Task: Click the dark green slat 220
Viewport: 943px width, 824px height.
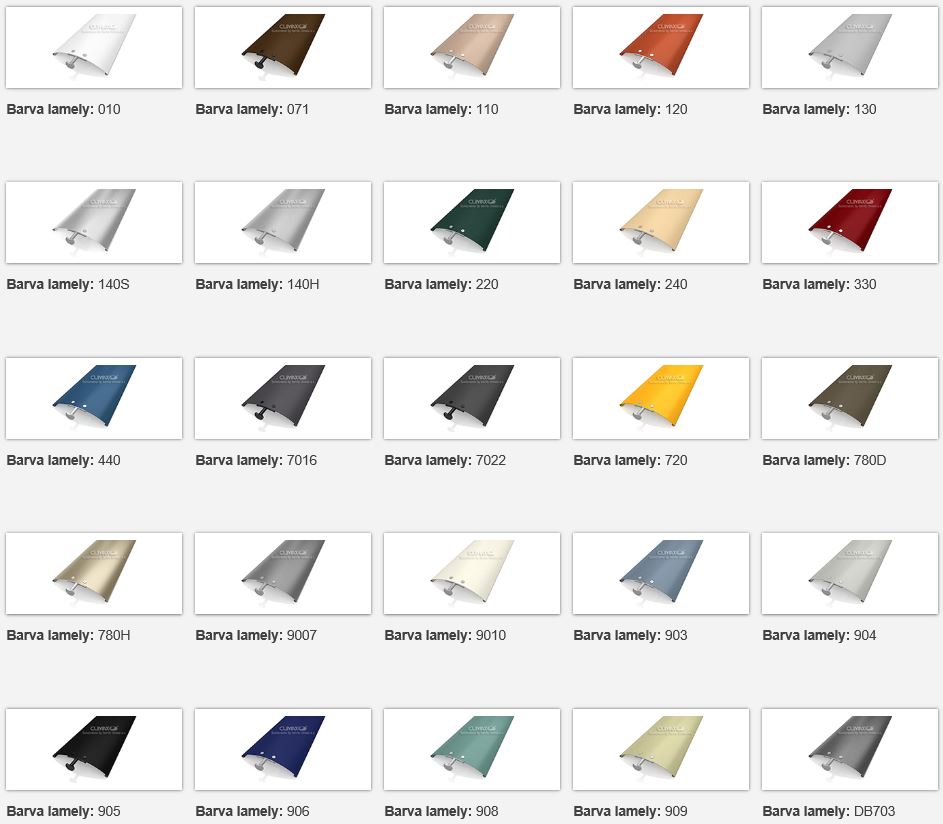Action: coord(472,223)
